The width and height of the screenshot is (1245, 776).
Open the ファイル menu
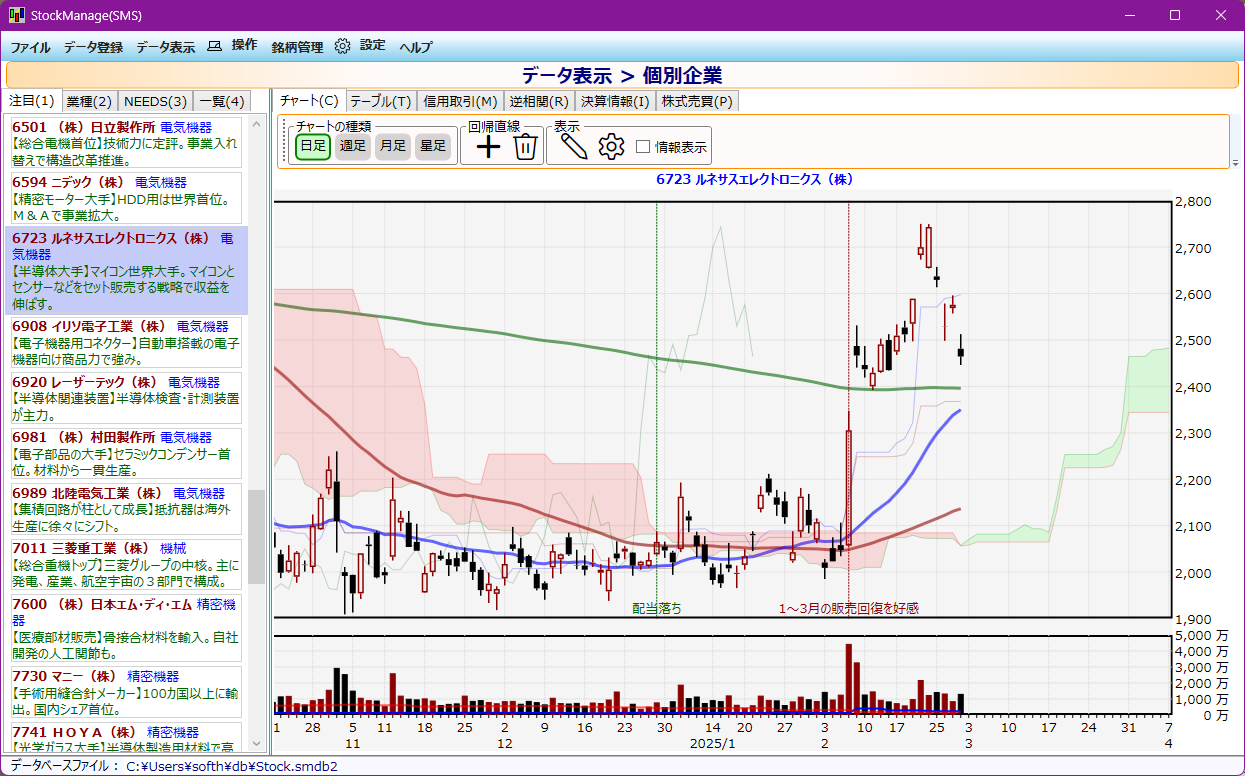click(x=30, y=47)
